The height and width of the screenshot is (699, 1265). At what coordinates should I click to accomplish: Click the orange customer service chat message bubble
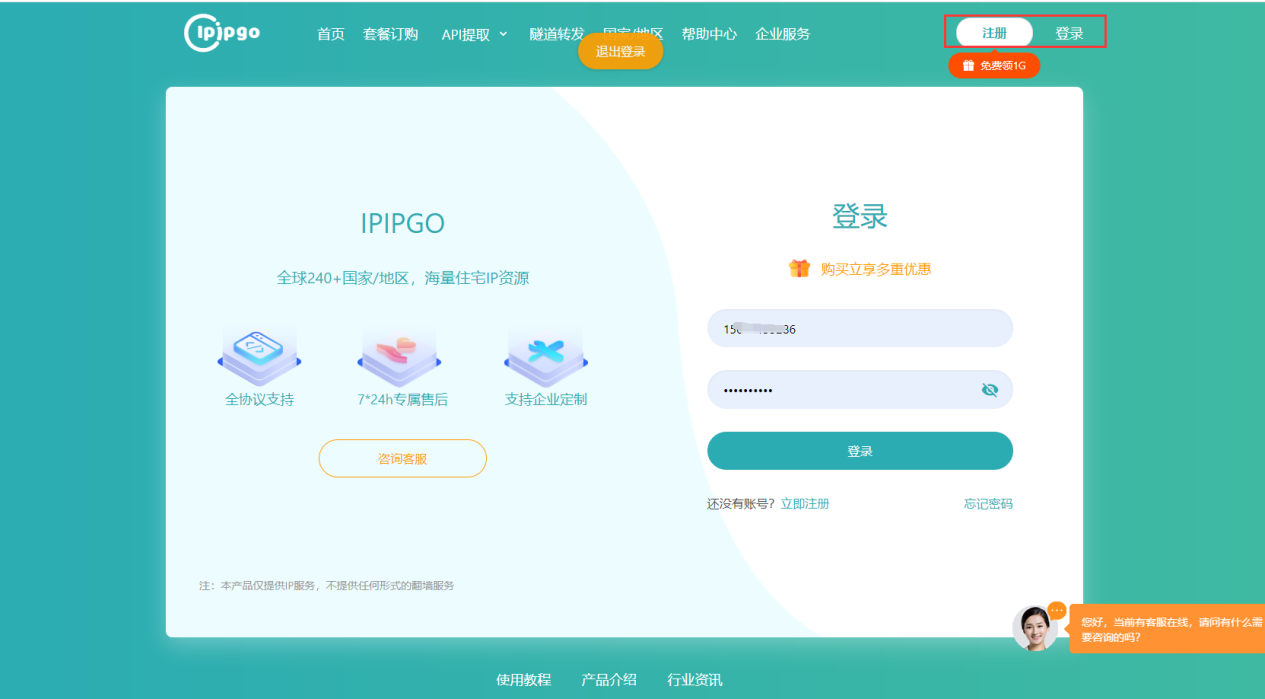point(1167,629)
